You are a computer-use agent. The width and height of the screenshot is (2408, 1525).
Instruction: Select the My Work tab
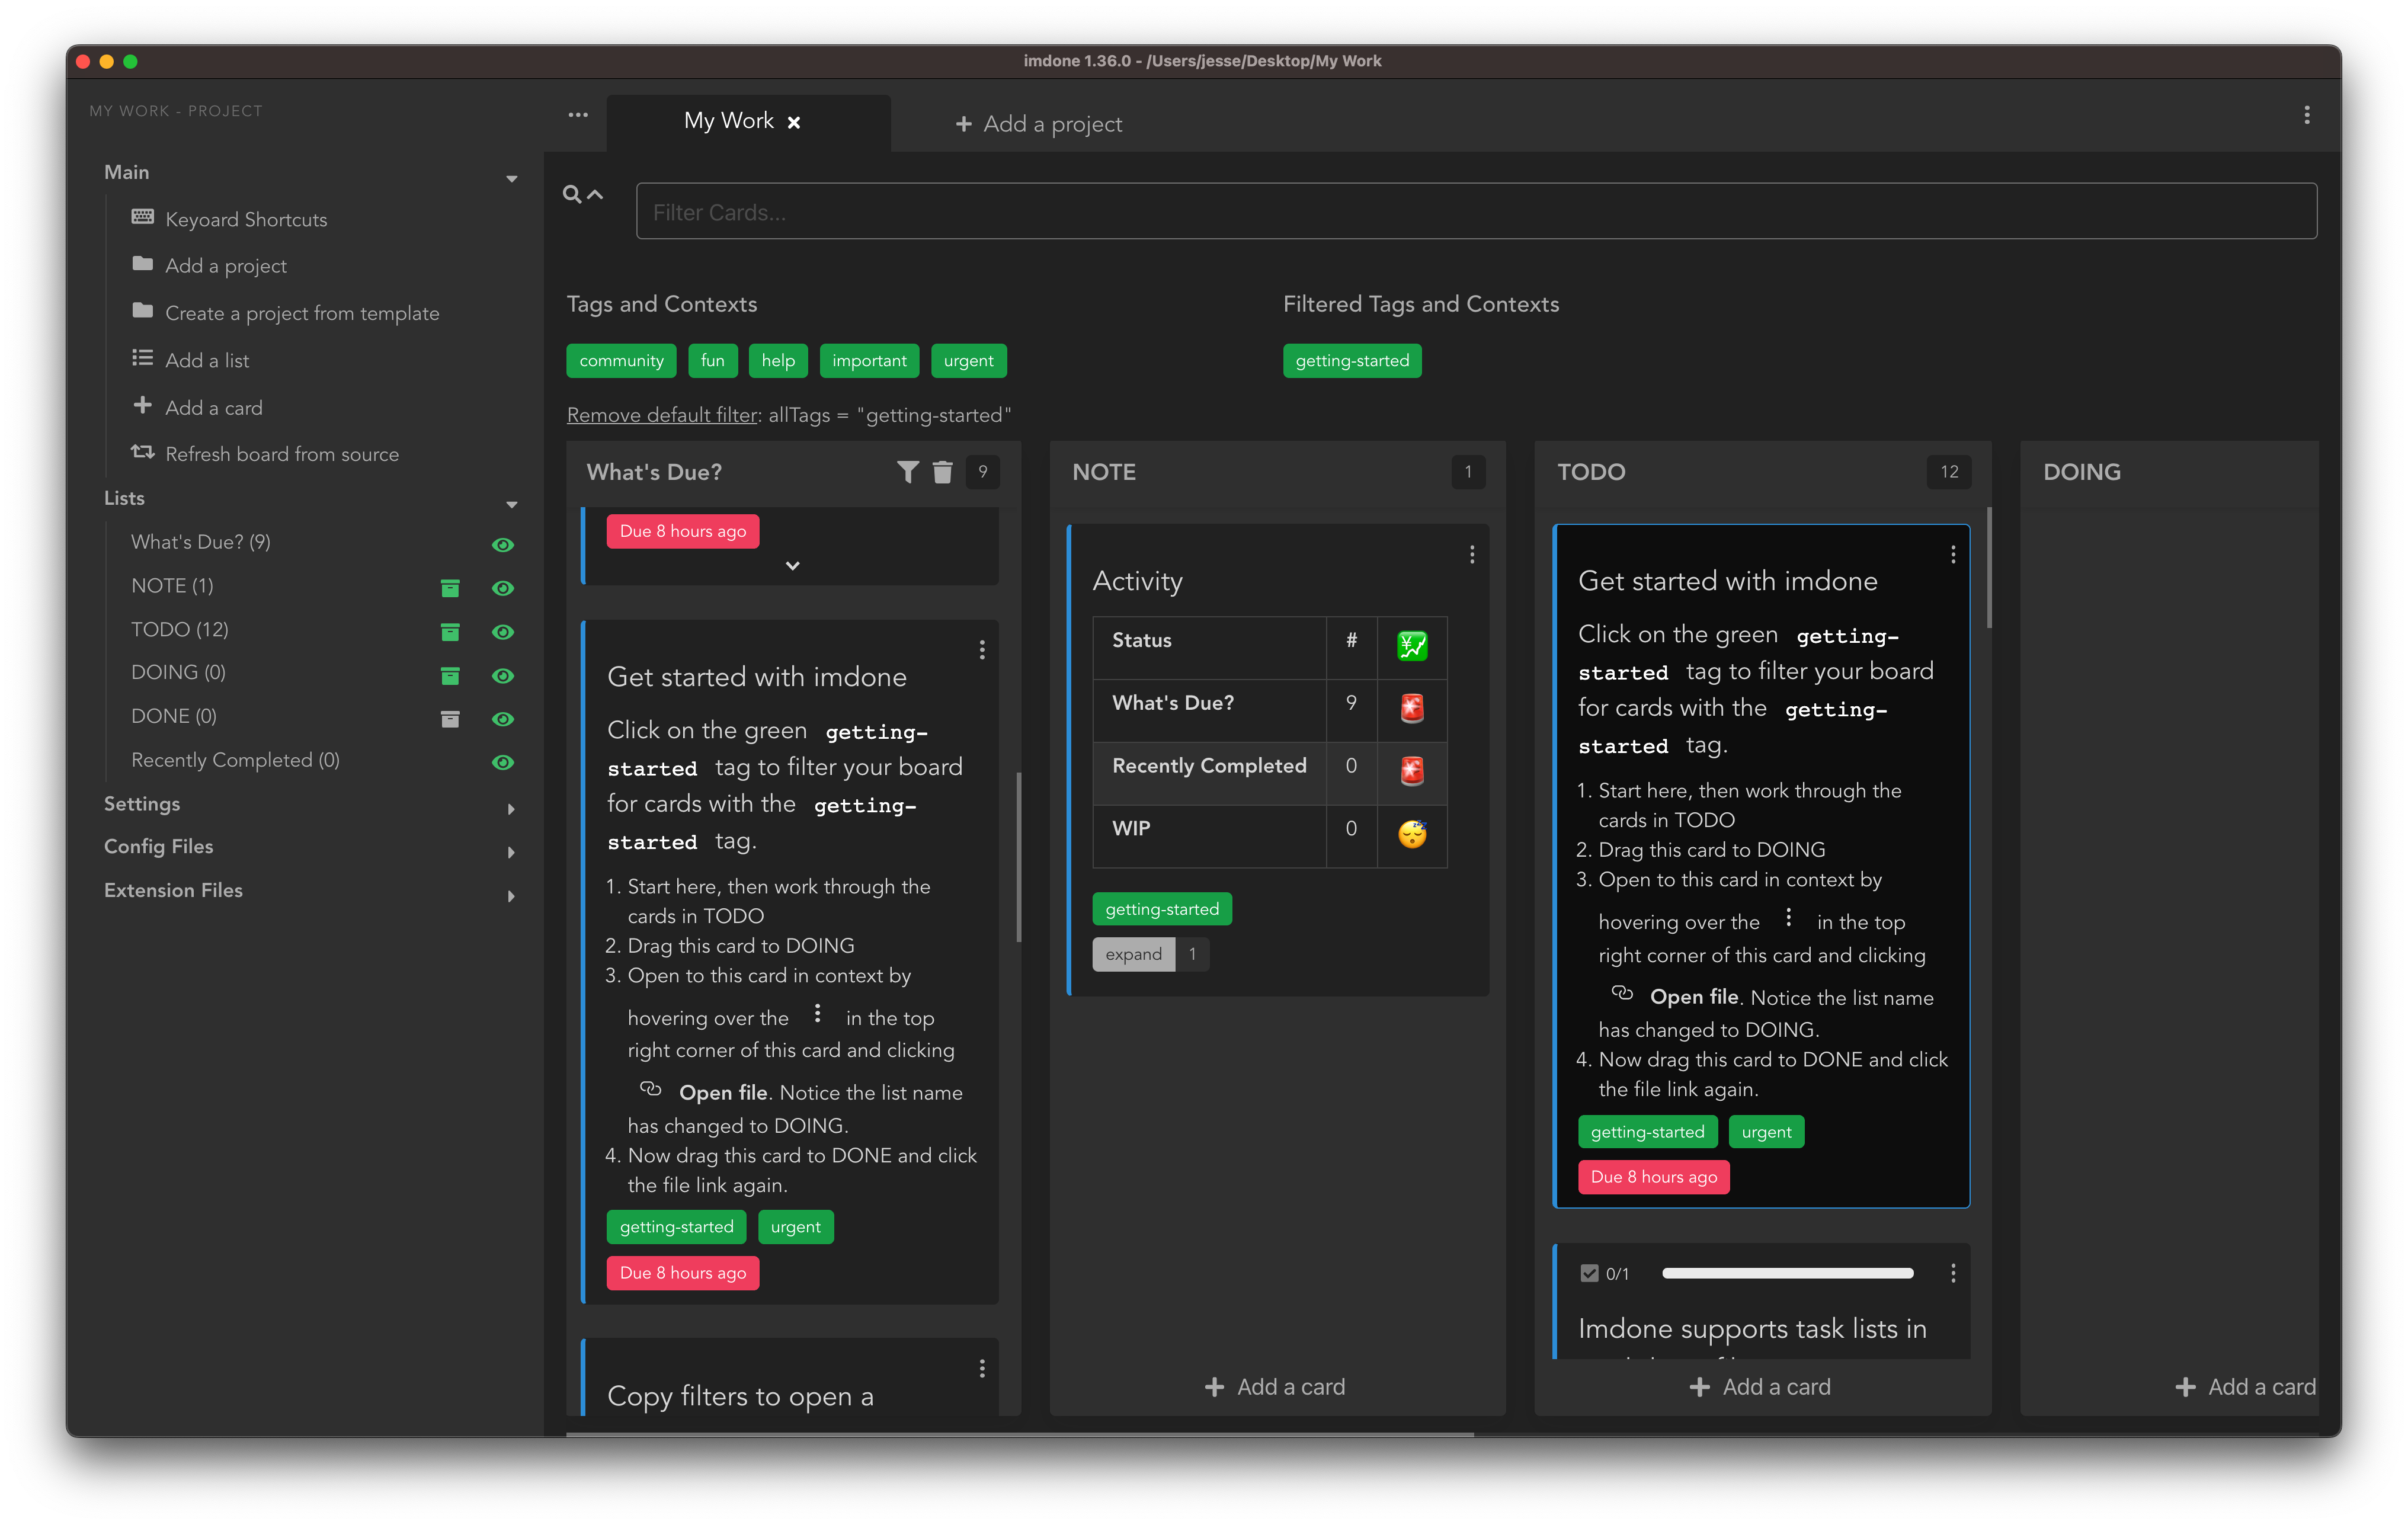748,122
